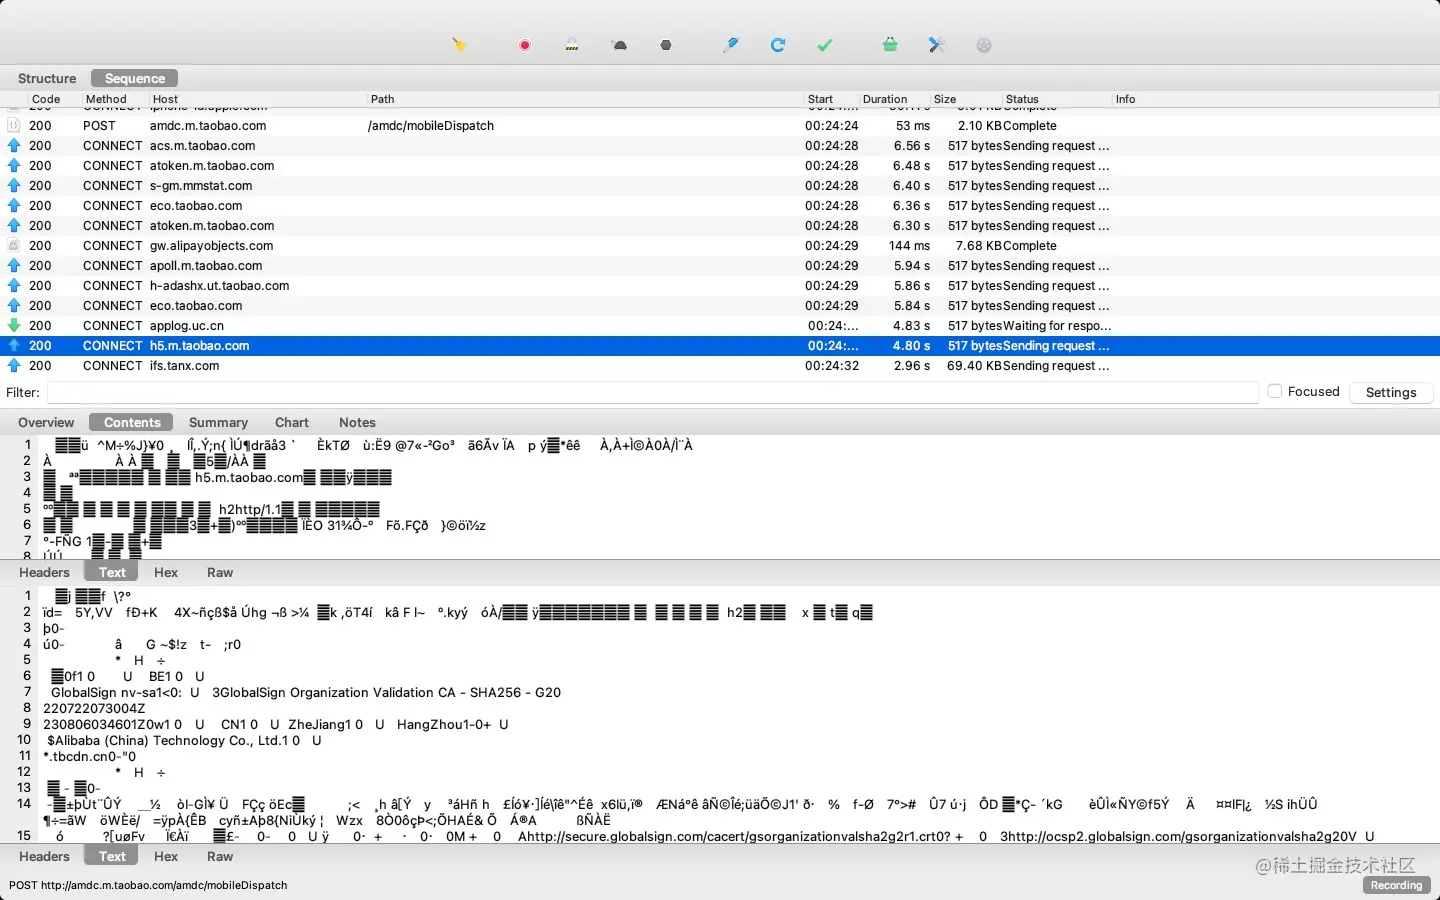The width and height of the screenshot is (1440, 900).
Task: Select the h-adashx.ut.taobao.com host cell
Action: point(220,286)
